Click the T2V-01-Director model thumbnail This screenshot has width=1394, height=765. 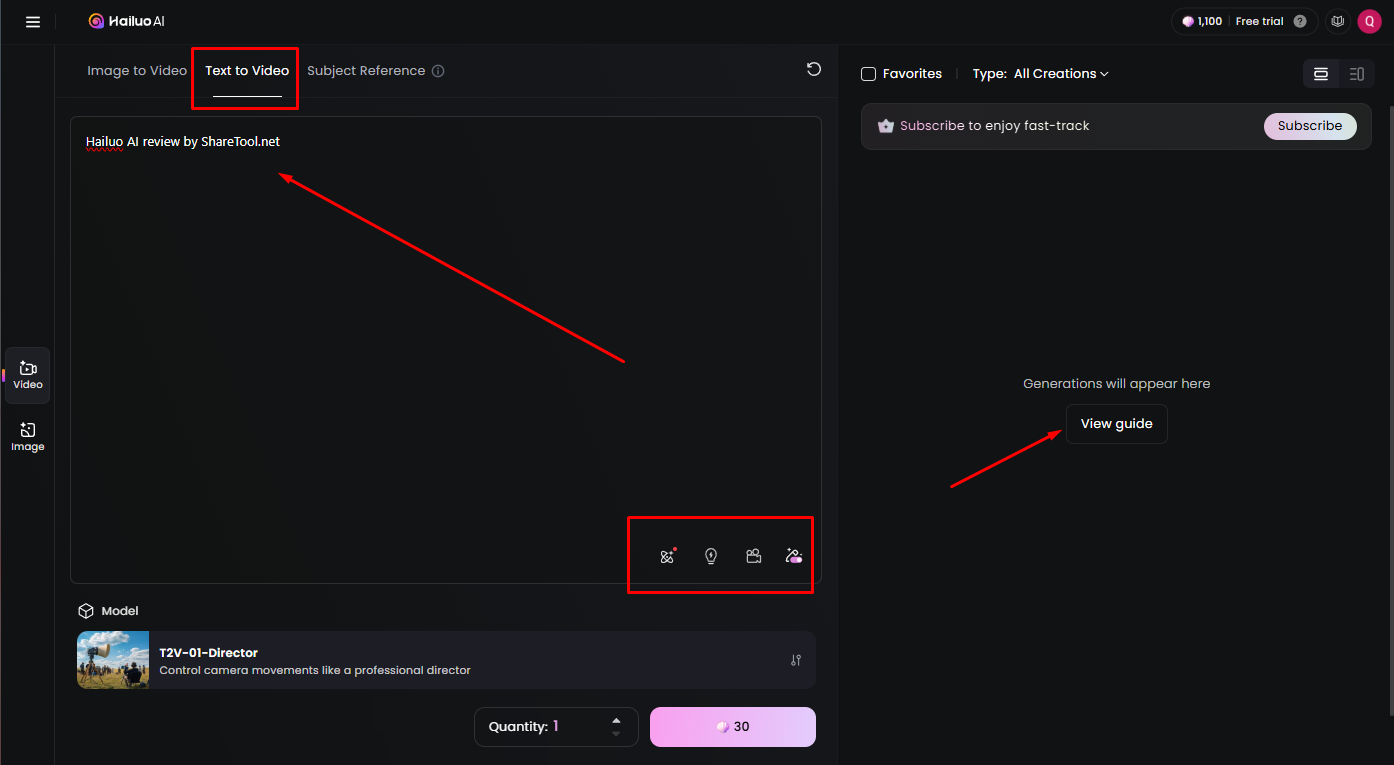[113, 660]
